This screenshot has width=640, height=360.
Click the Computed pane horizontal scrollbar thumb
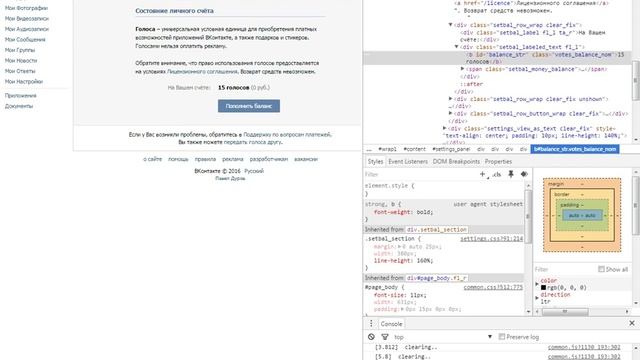pyautogui.click(x=565, y=311)
